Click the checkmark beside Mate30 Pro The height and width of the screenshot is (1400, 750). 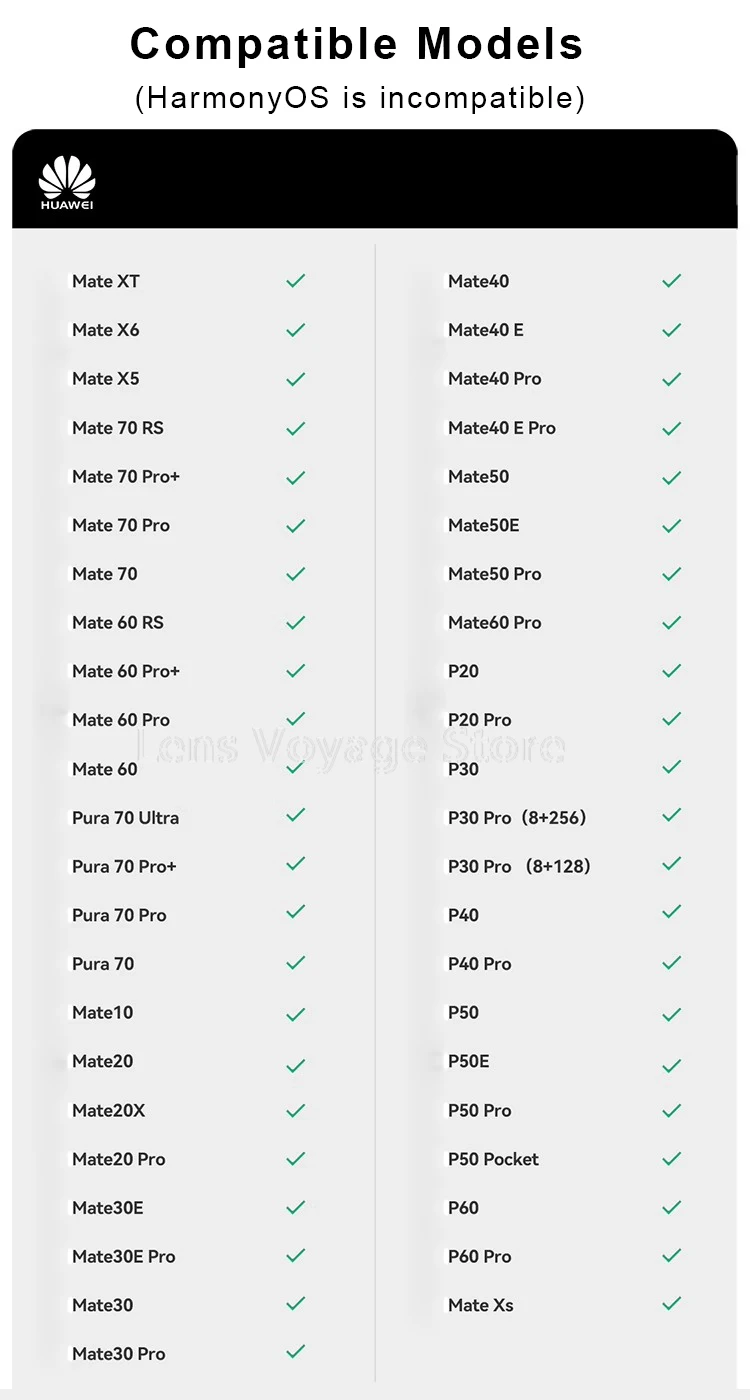coord(295,1352)
